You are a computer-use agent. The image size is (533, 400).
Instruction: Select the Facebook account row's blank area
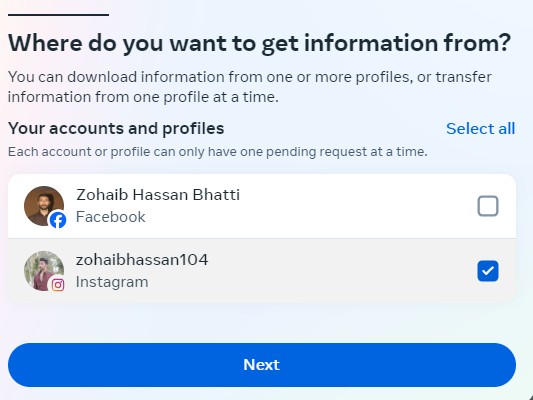coord(357,206)
